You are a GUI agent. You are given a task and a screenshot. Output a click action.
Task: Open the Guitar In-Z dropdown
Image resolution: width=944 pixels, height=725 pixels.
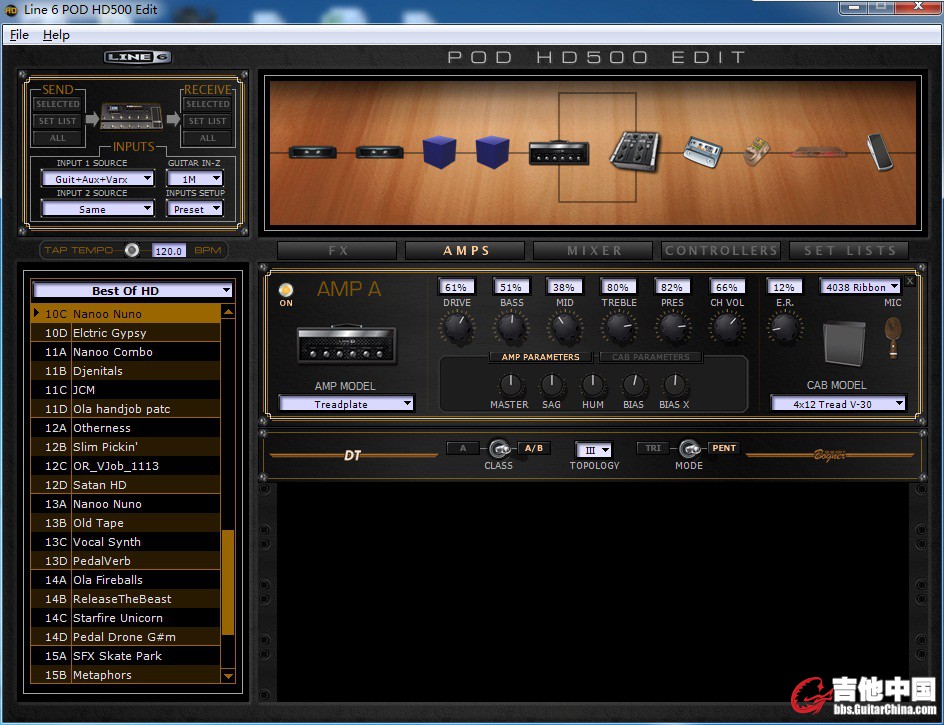tap(194, 179)
